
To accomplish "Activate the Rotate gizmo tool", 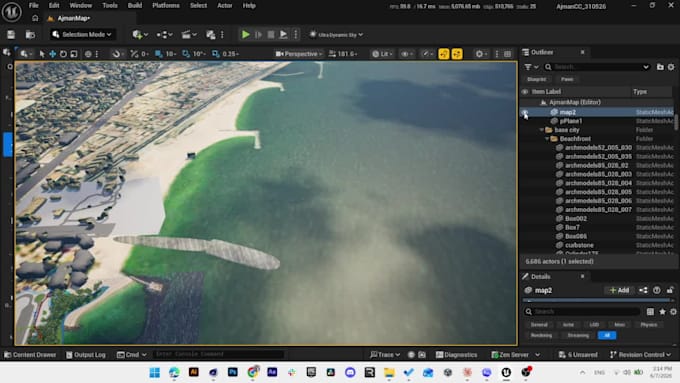I will tap(63, 54).
